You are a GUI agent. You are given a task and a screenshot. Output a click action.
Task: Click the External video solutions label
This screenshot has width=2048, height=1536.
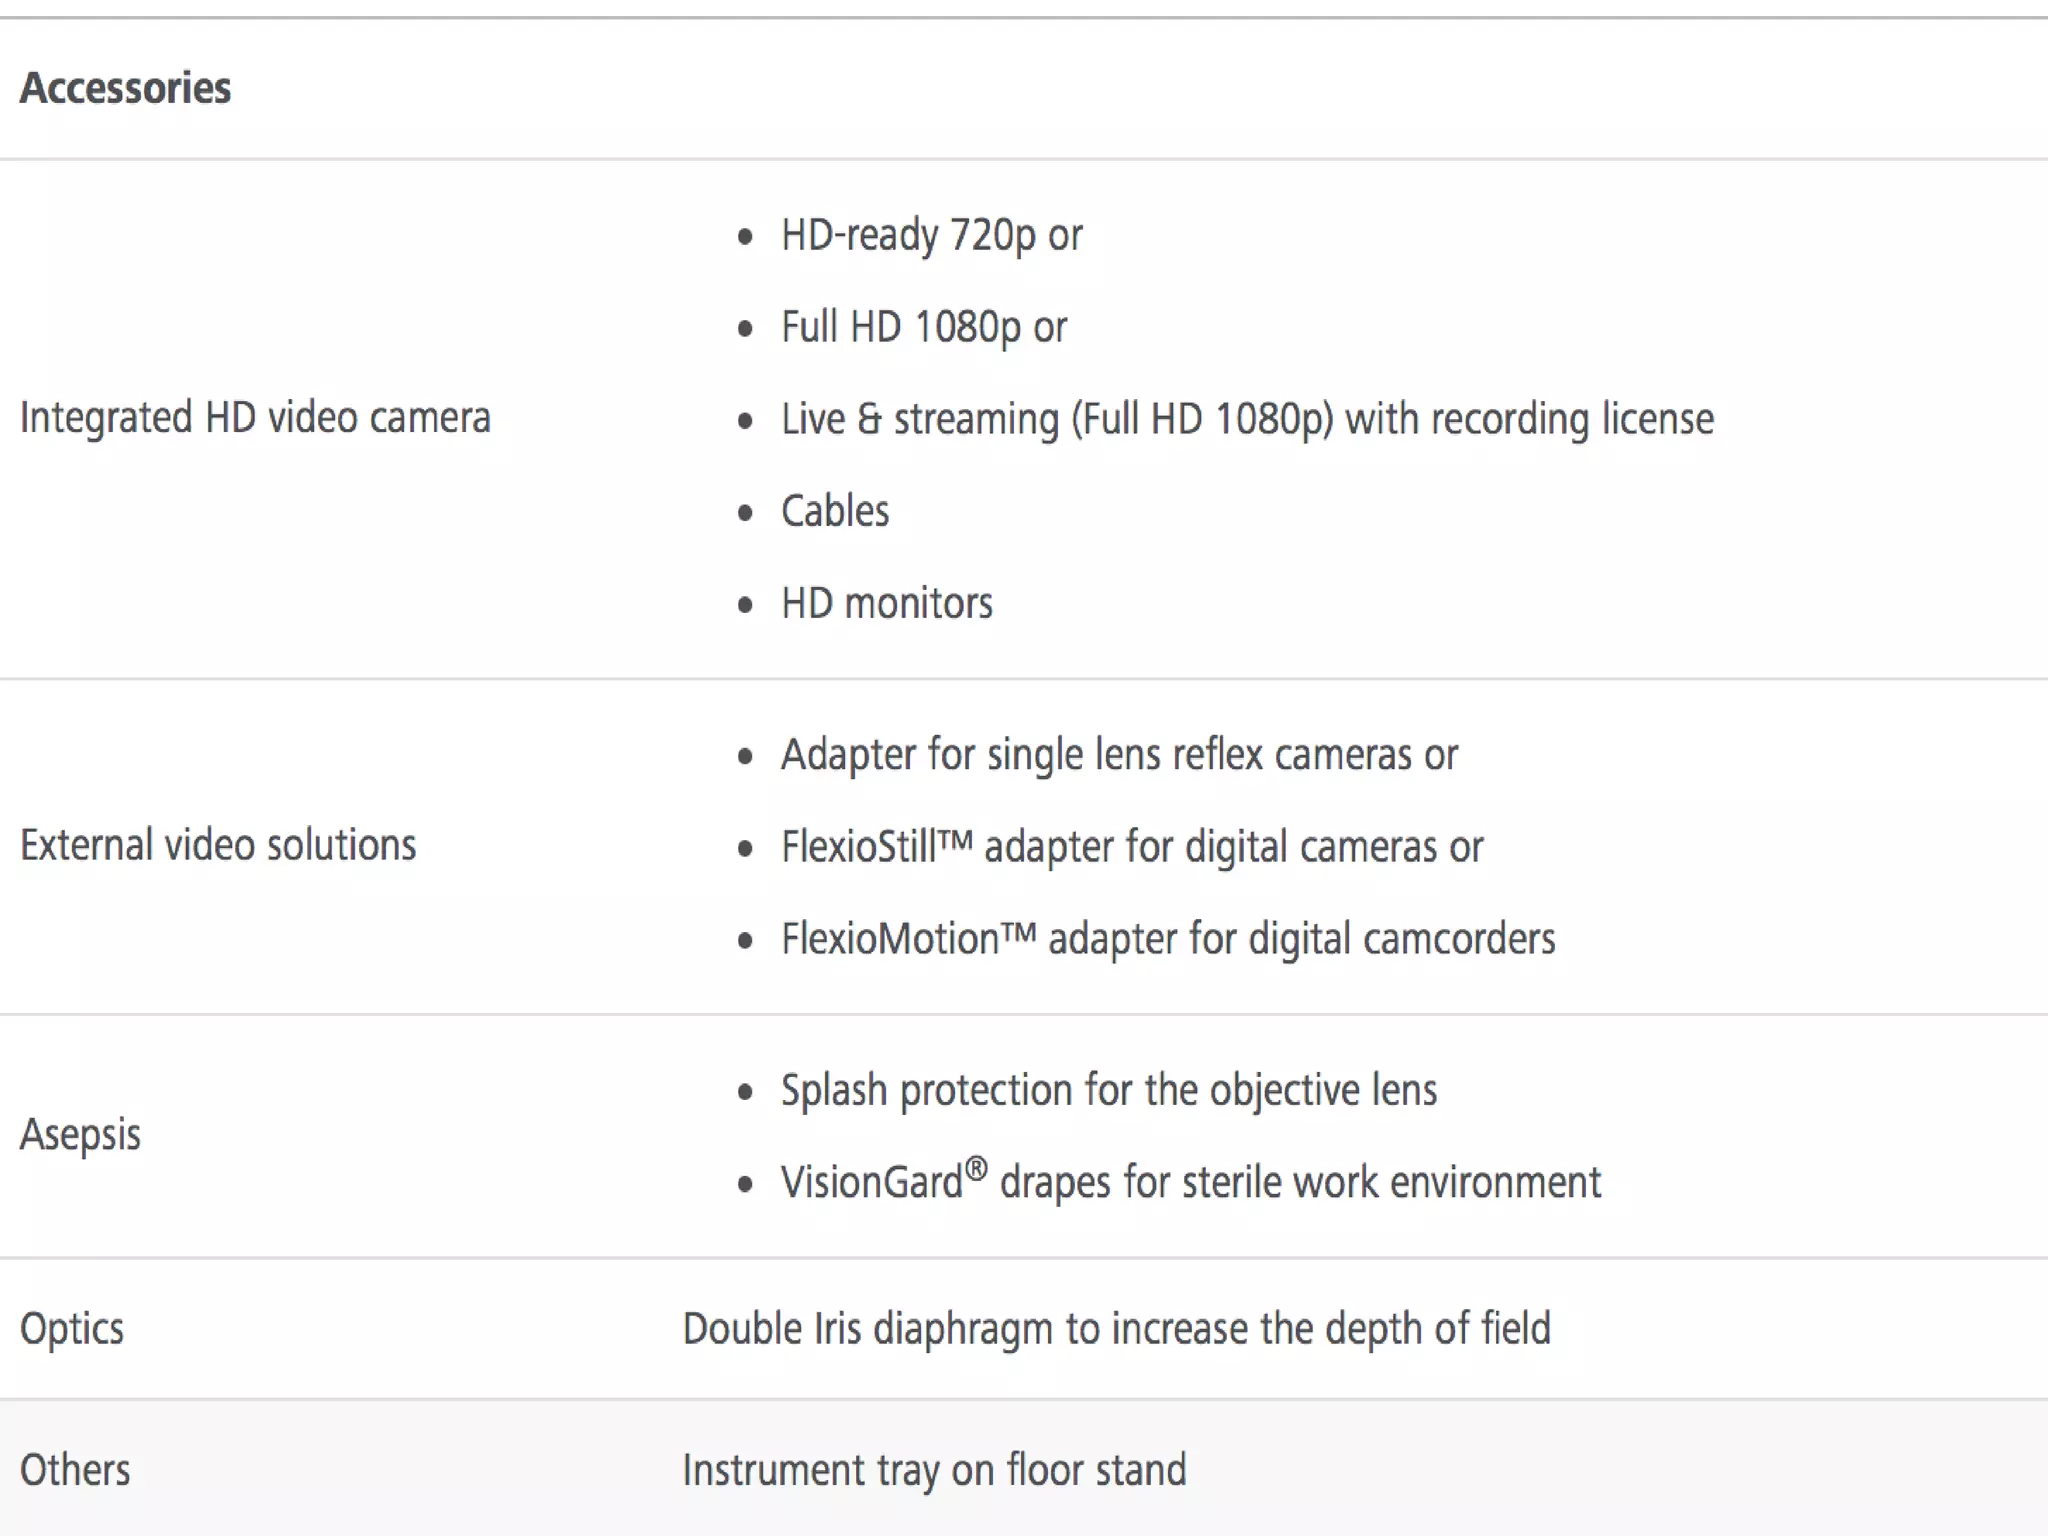(218, 846)
